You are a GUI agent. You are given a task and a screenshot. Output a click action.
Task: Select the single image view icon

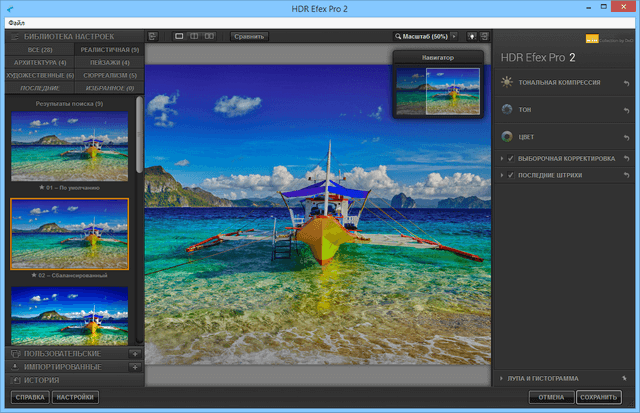pos(178,36)
